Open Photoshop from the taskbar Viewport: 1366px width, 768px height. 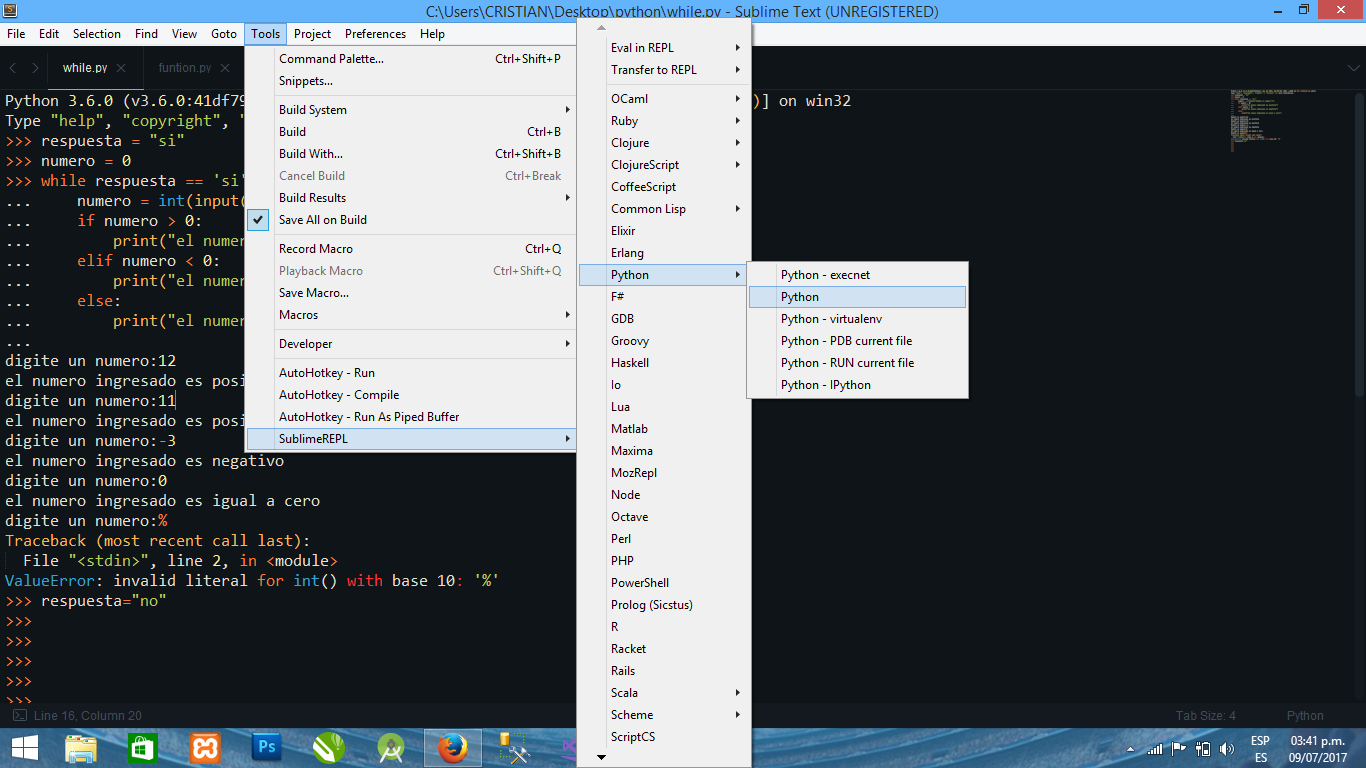[x=266, y=747]
